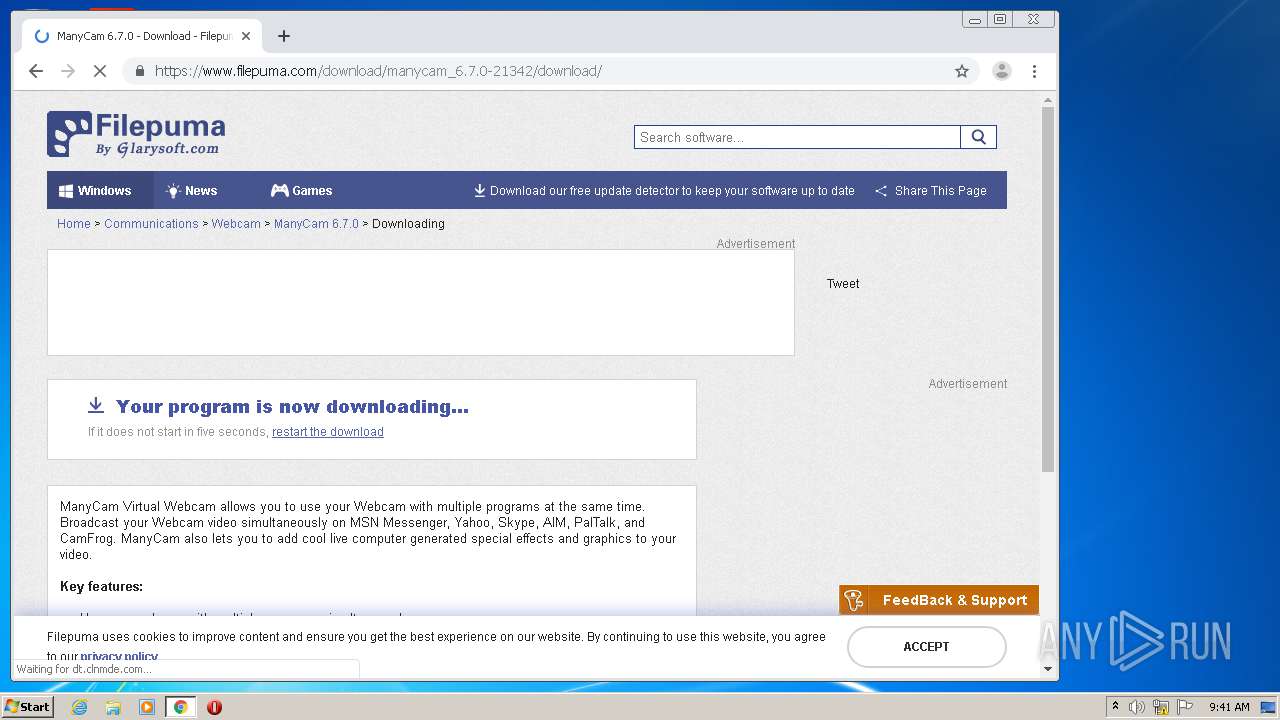The width and height of the screenshot is (1280, 720).
Task: Open the News menu tab
Action: (x=191, y=190)
